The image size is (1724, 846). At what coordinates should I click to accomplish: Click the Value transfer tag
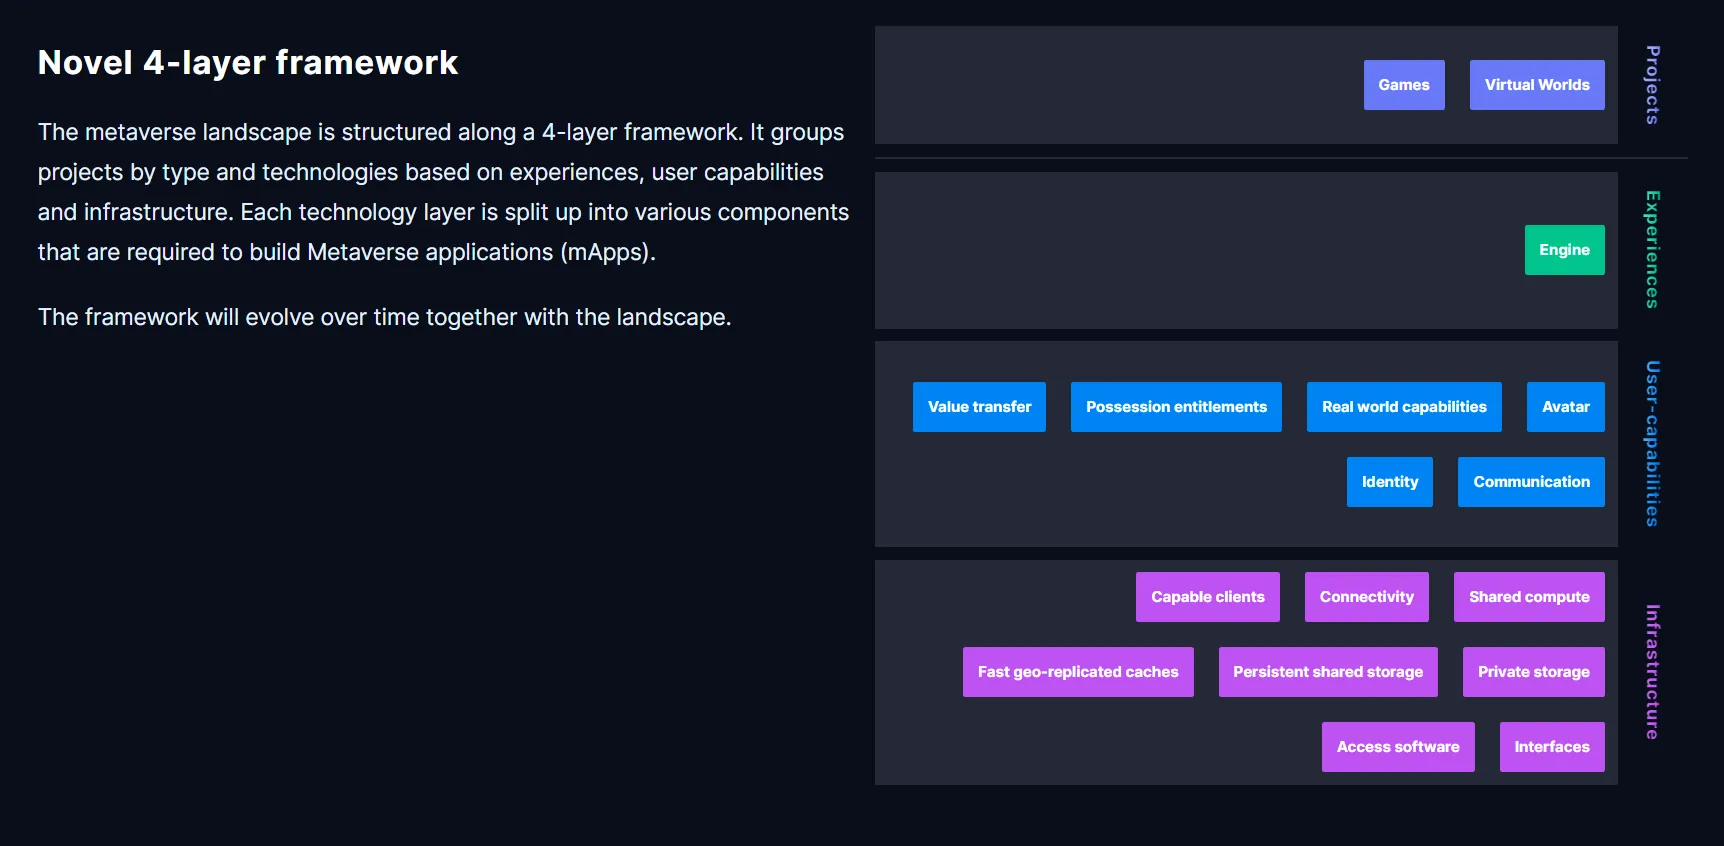979,407
